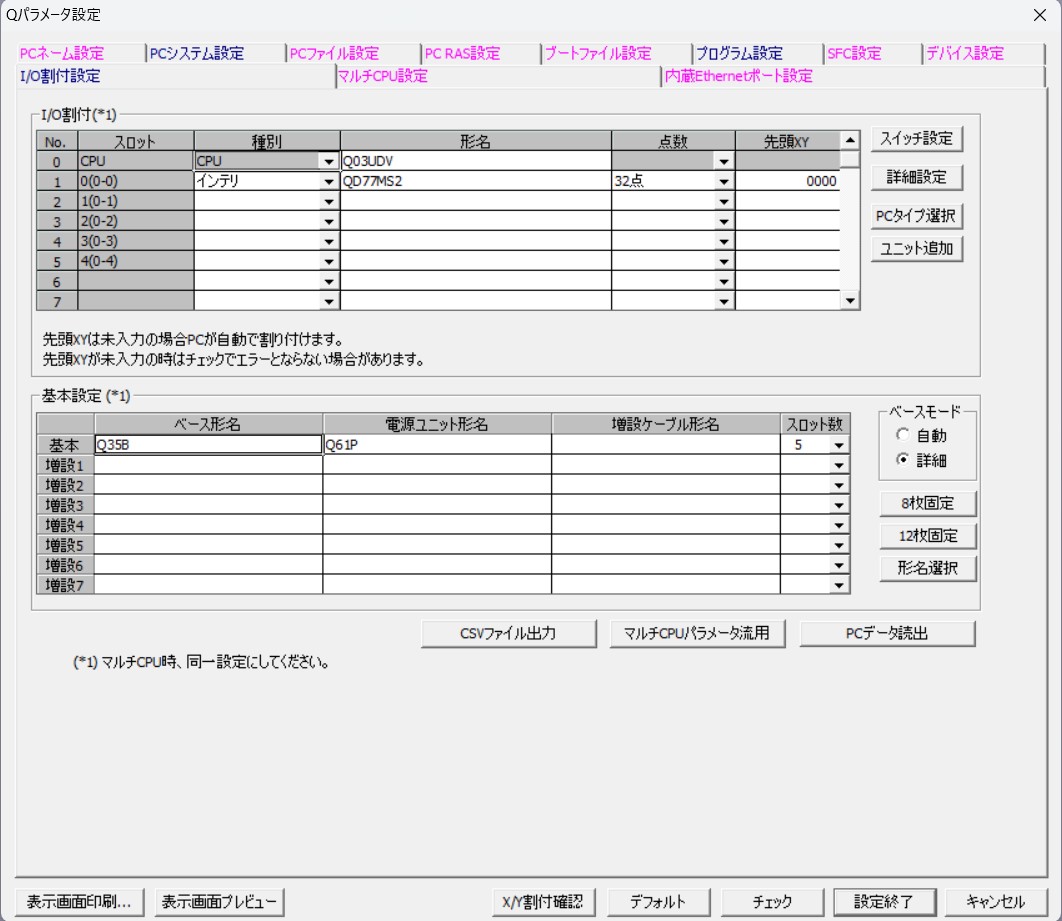Open スロット数 dropdown in 基本 row

[x=839, y=445]
